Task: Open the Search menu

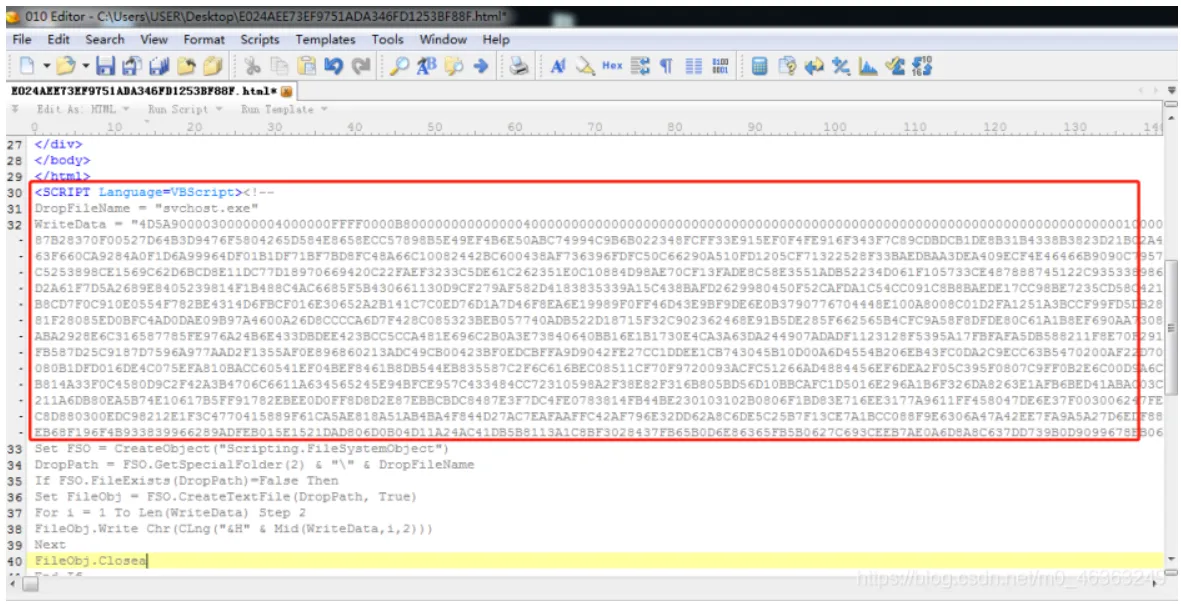Action: point(105,39)
